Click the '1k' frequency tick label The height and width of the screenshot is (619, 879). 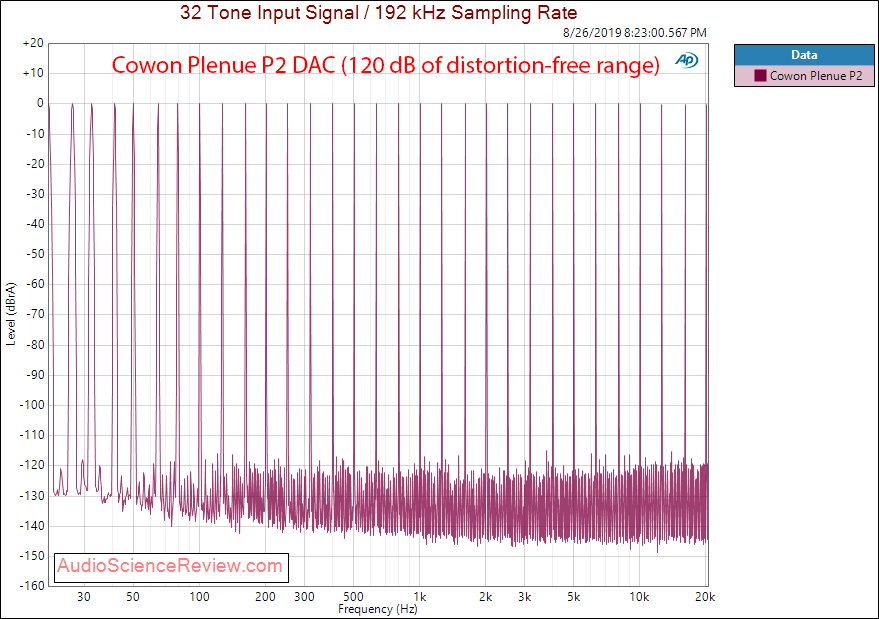(420, 597)
